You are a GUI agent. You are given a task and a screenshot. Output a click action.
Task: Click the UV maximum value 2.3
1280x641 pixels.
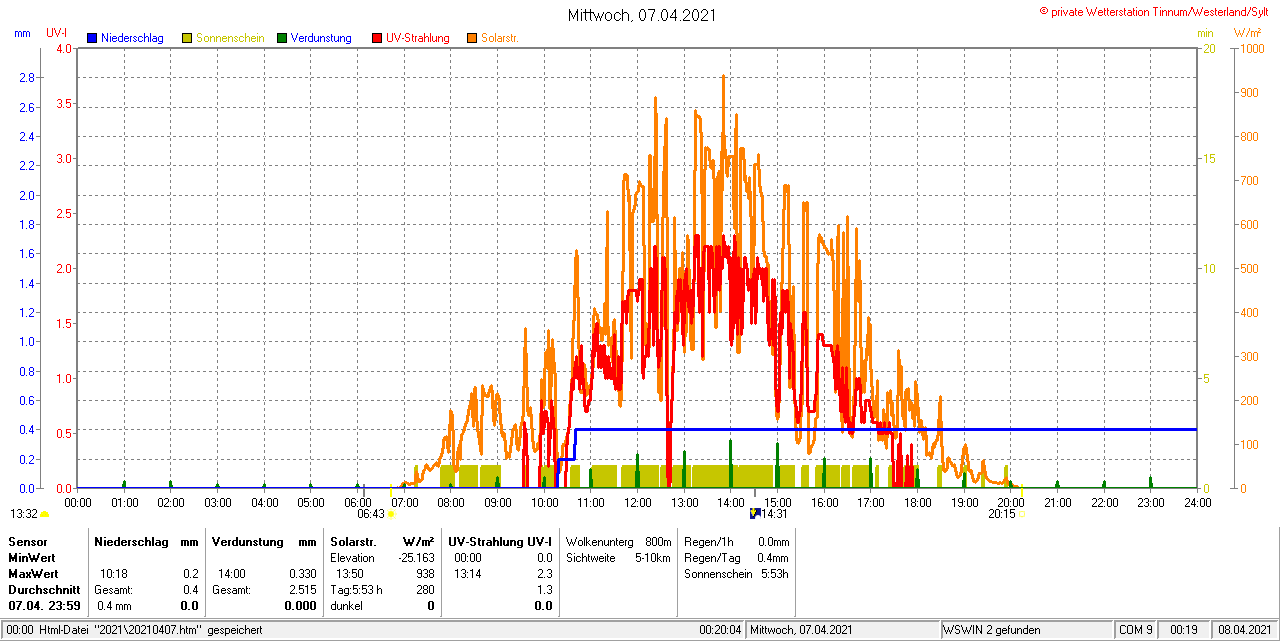(x=544, y=574)
